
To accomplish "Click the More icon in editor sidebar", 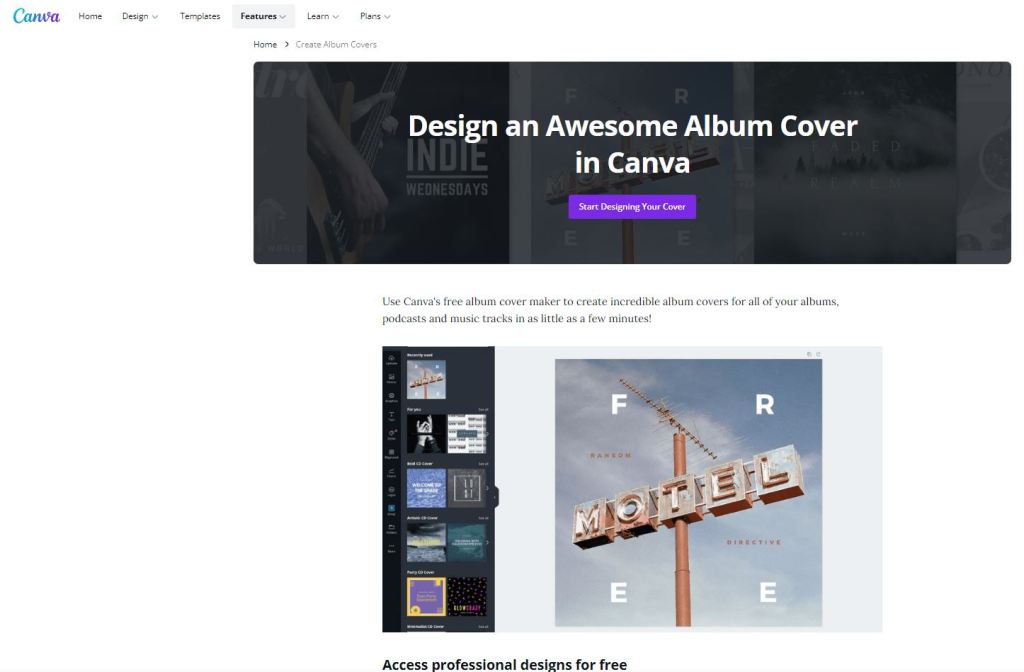I will 391,547.
